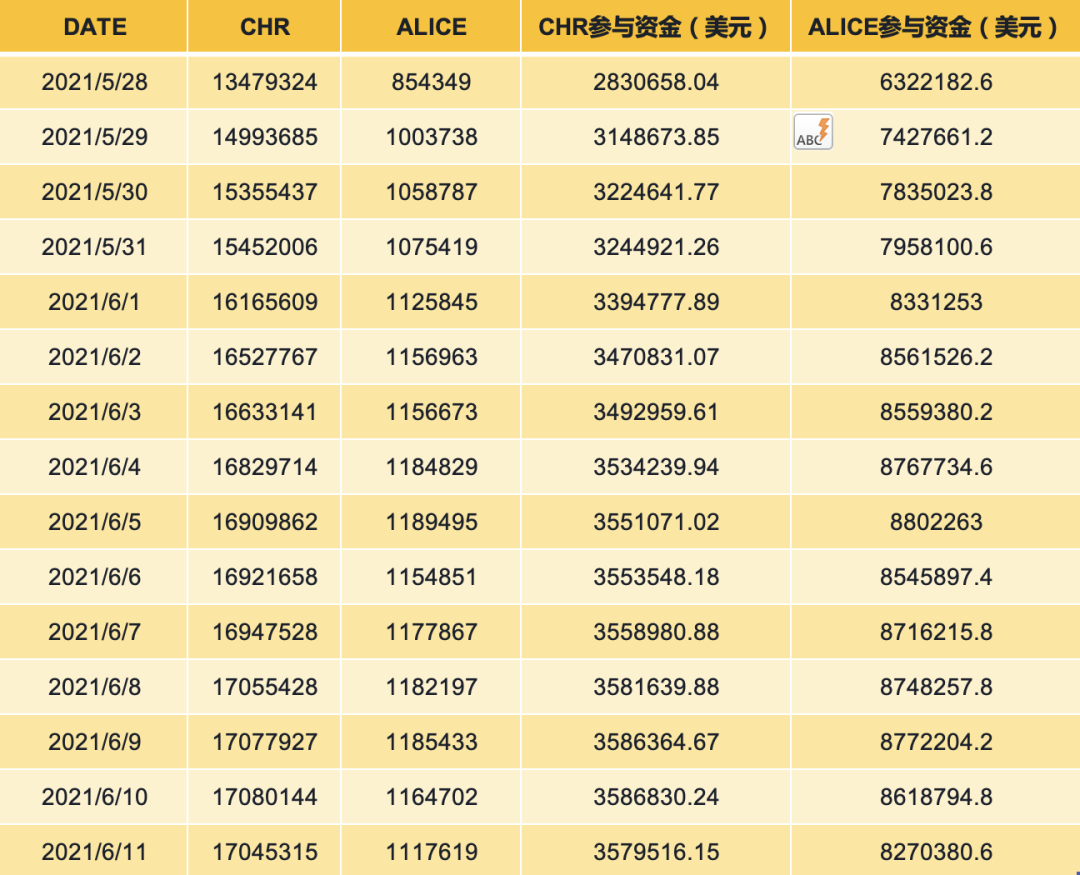This screenshot has width=1080, height=875.
Task: Click date cell 2021/6/4
Action: tap(94, 467)
